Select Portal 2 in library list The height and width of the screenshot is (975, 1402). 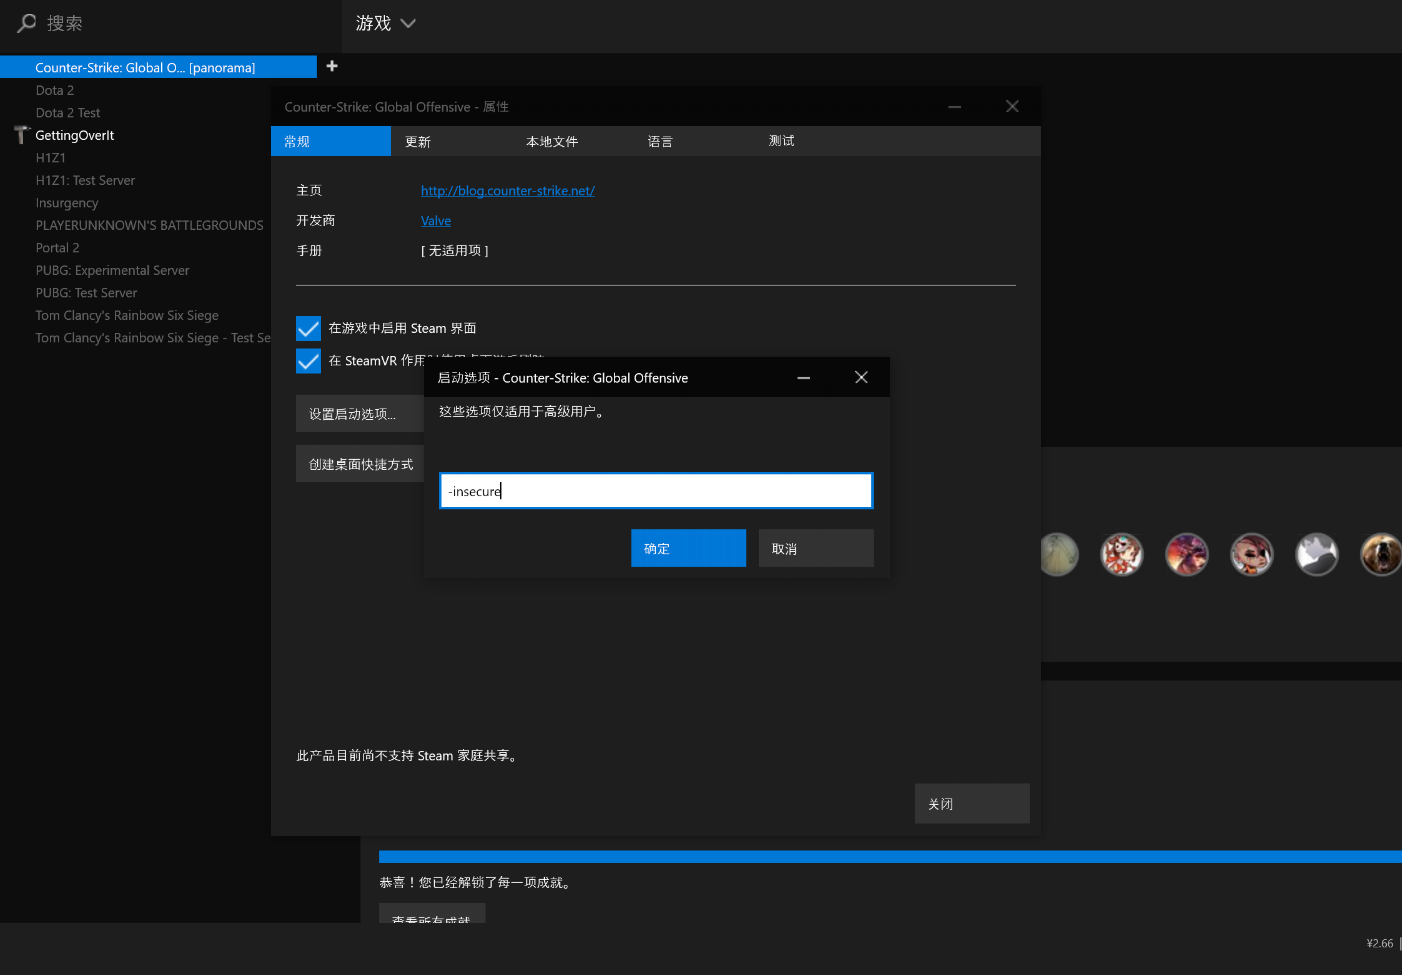(57, 248)
